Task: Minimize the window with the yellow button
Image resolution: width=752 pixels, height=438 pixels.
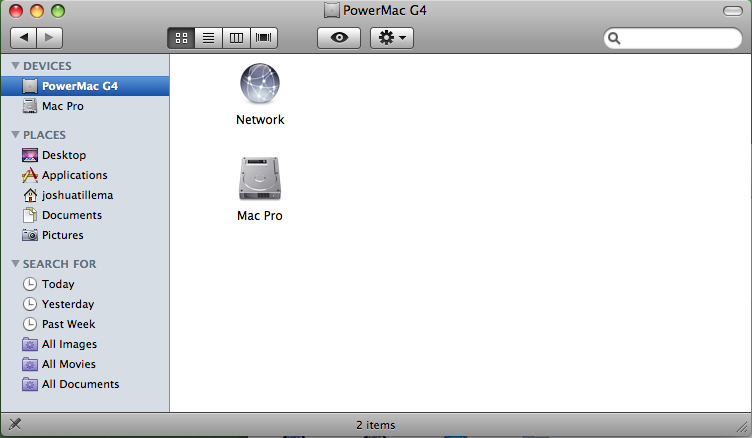Action: [x=37, y=11]
